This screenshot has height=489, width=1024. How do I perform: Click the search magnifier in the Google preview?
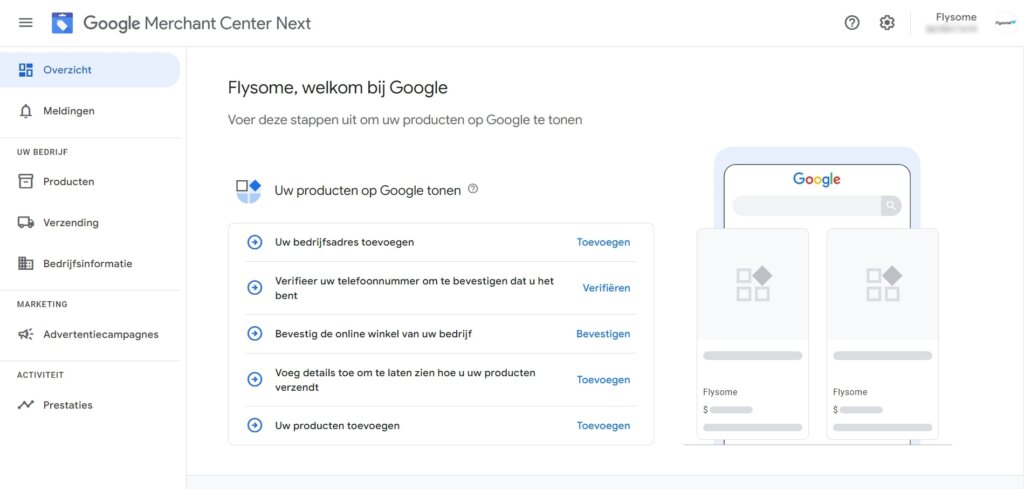[890, 206]
